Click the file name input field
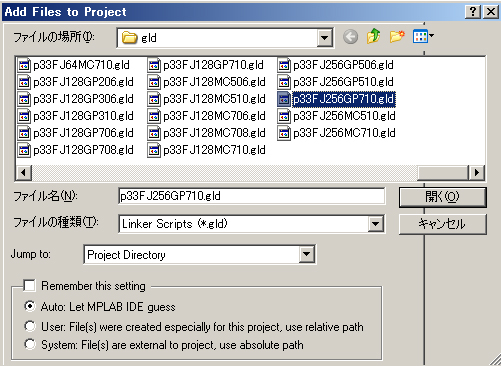This screenshot has width=501, height=366. pos(251,196)
